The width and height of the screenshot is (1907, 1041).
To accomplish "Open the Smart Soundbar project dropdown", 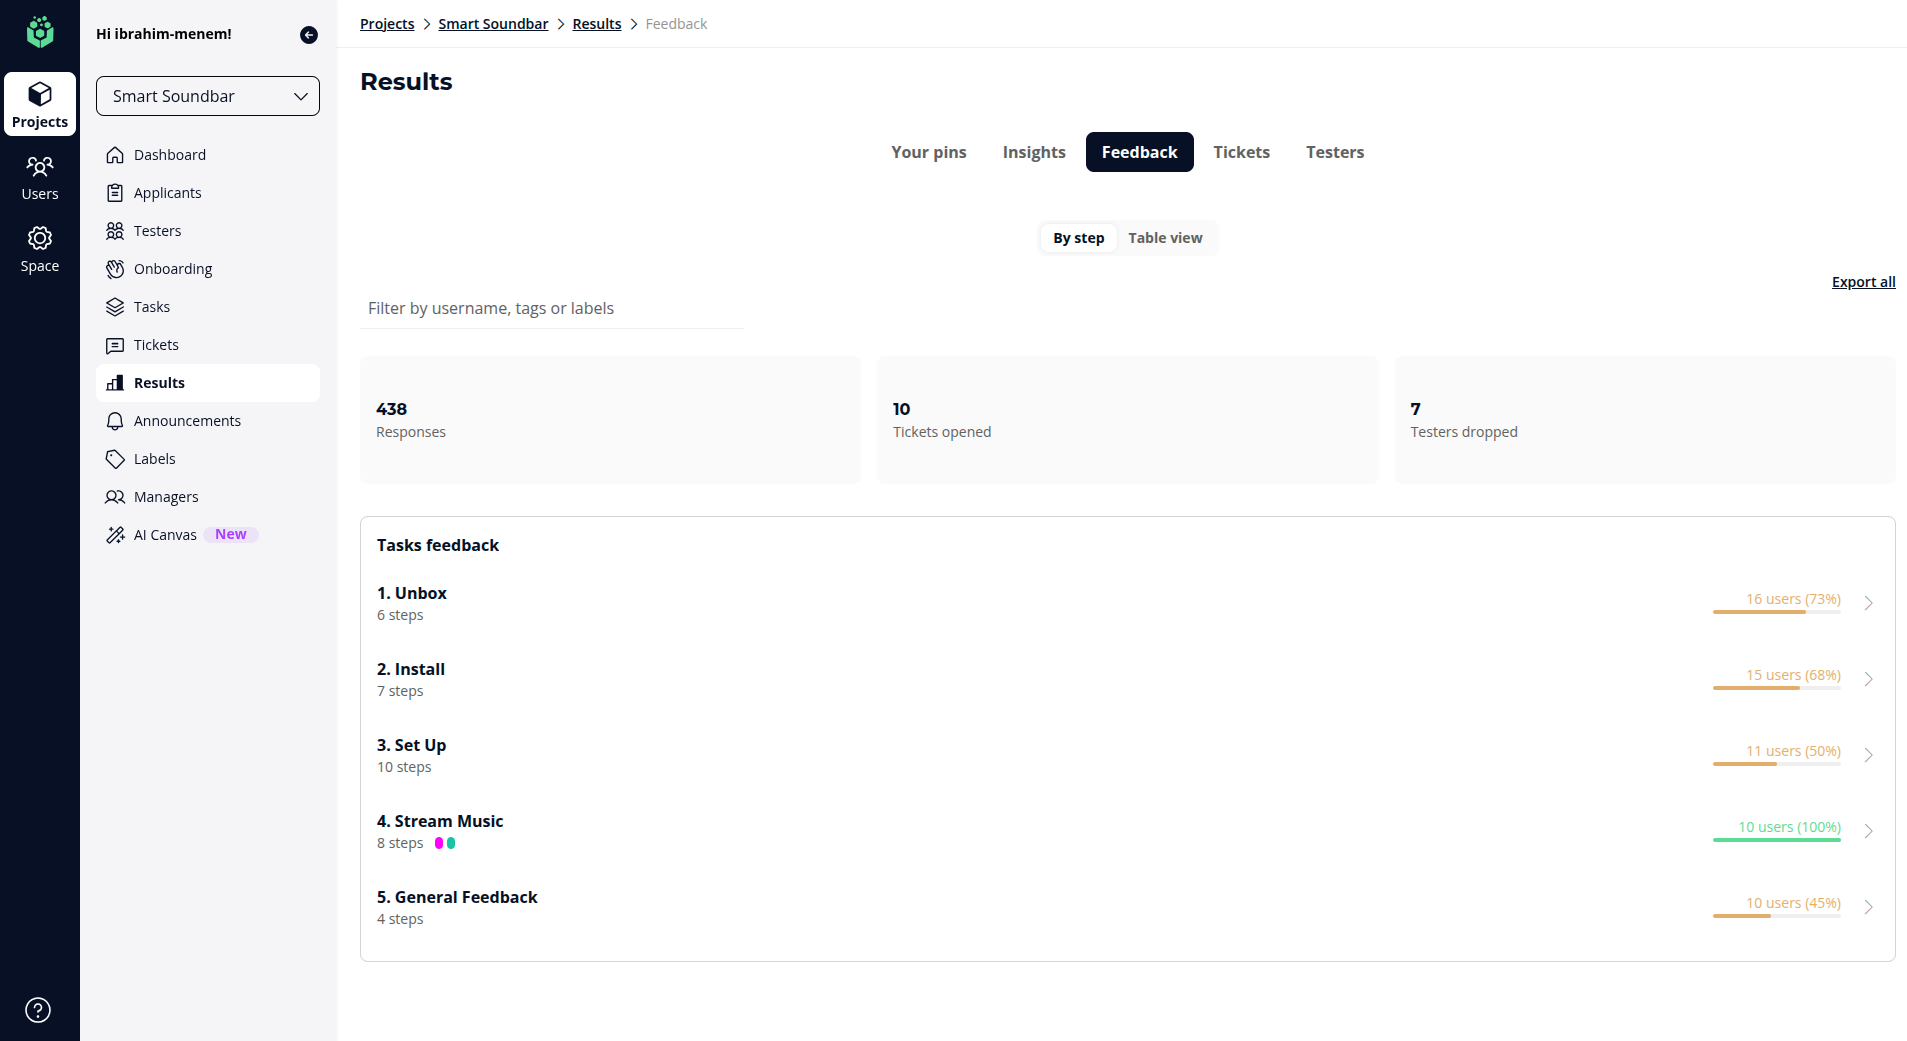I will [x=208, y=96].
